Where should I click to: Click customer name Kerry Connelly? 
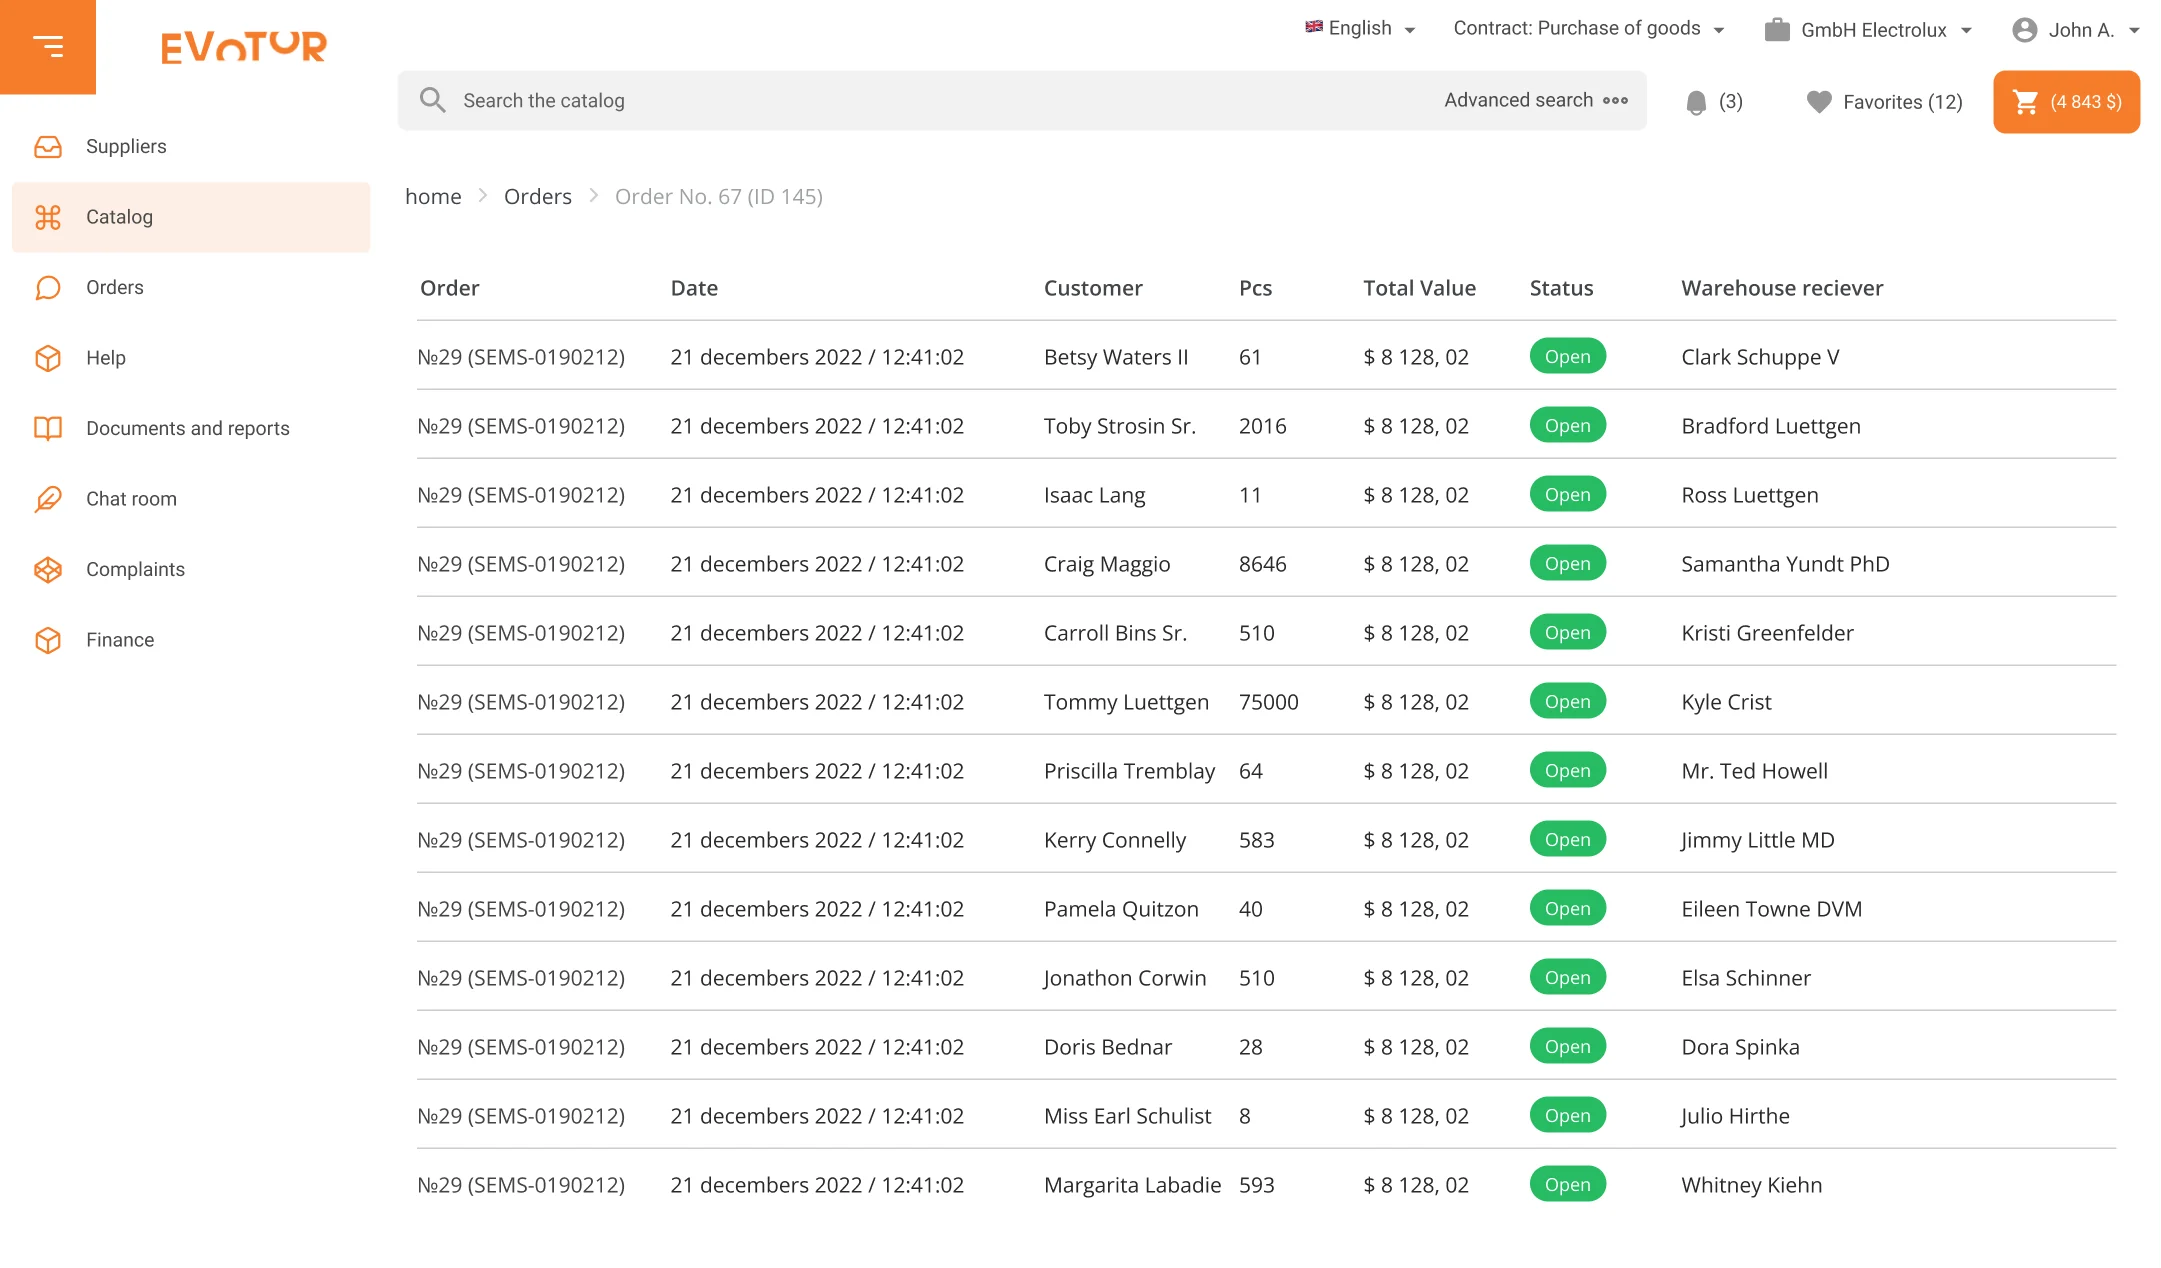(x=1115, y=840)
